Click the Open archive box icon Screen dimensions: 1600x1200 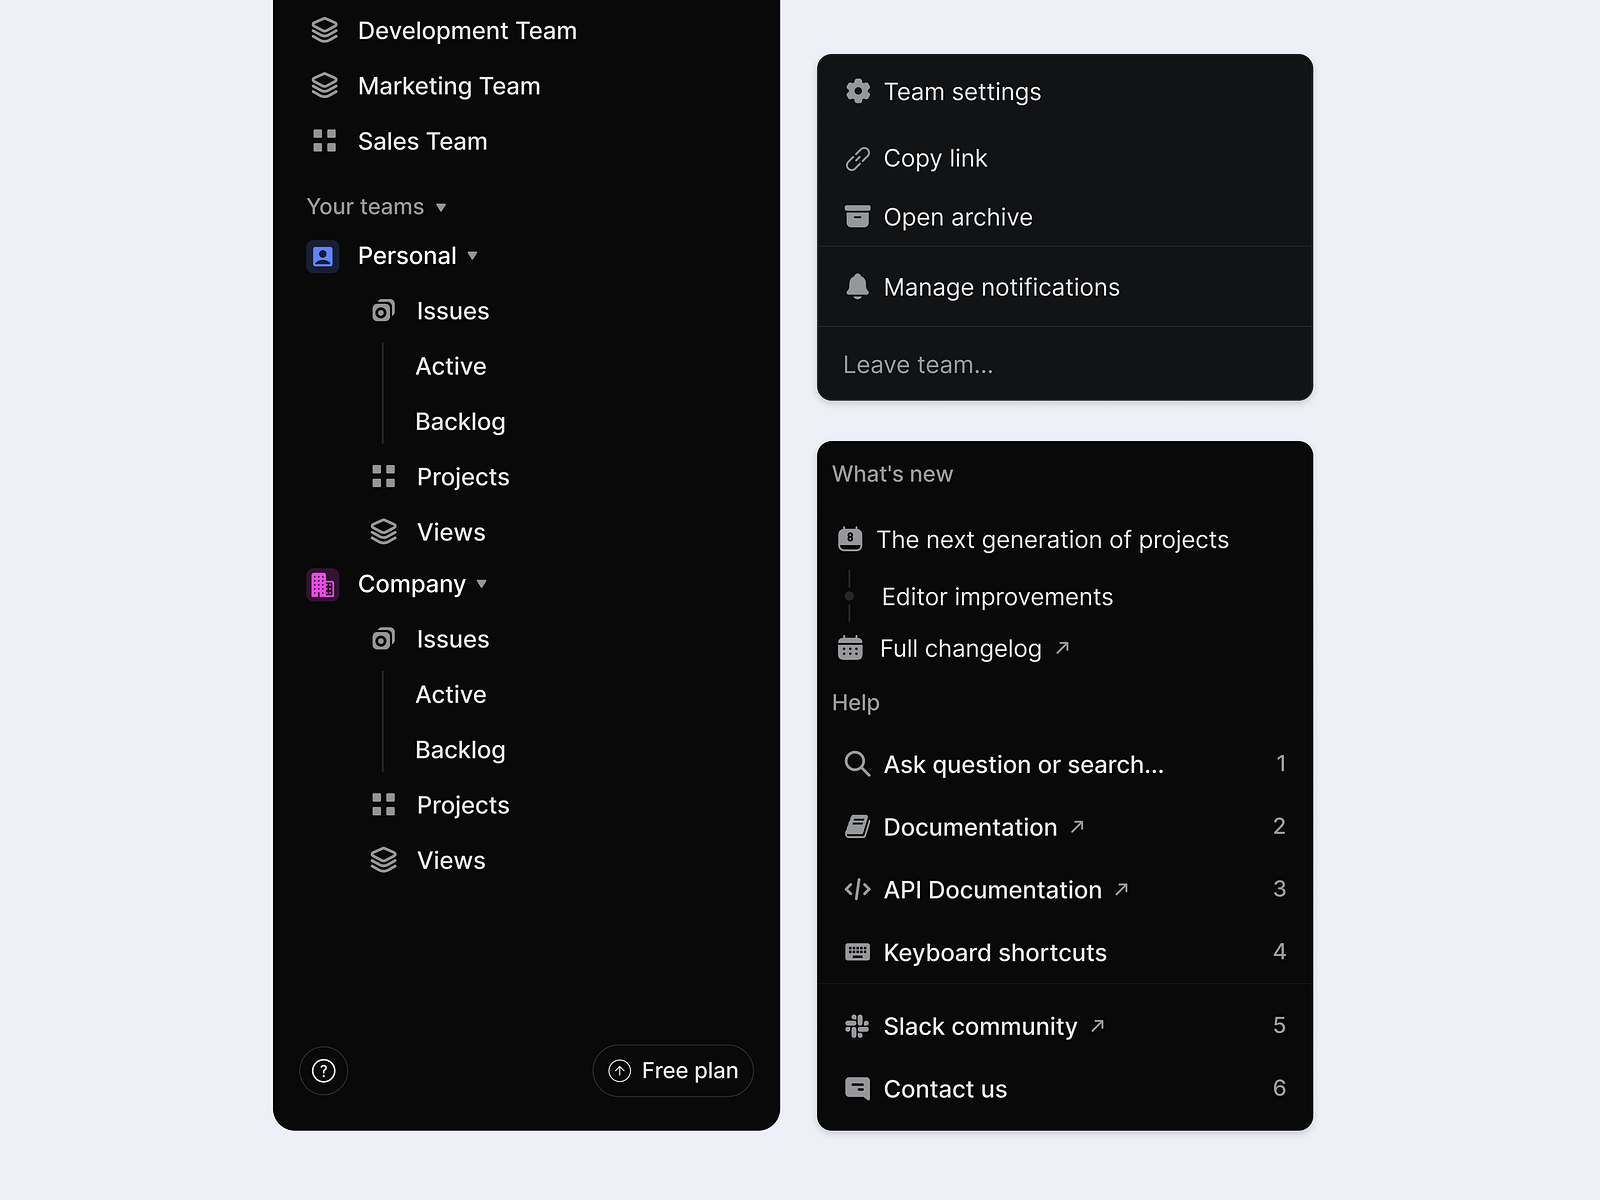pyautogui.click(x=857, y=216)
